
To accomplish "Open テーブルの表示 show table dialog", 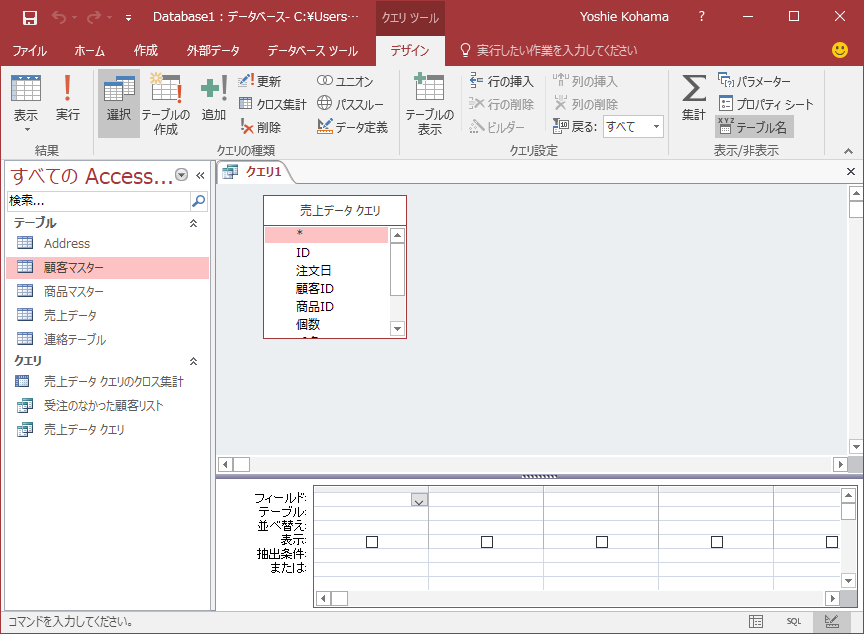I will point(429,104).
